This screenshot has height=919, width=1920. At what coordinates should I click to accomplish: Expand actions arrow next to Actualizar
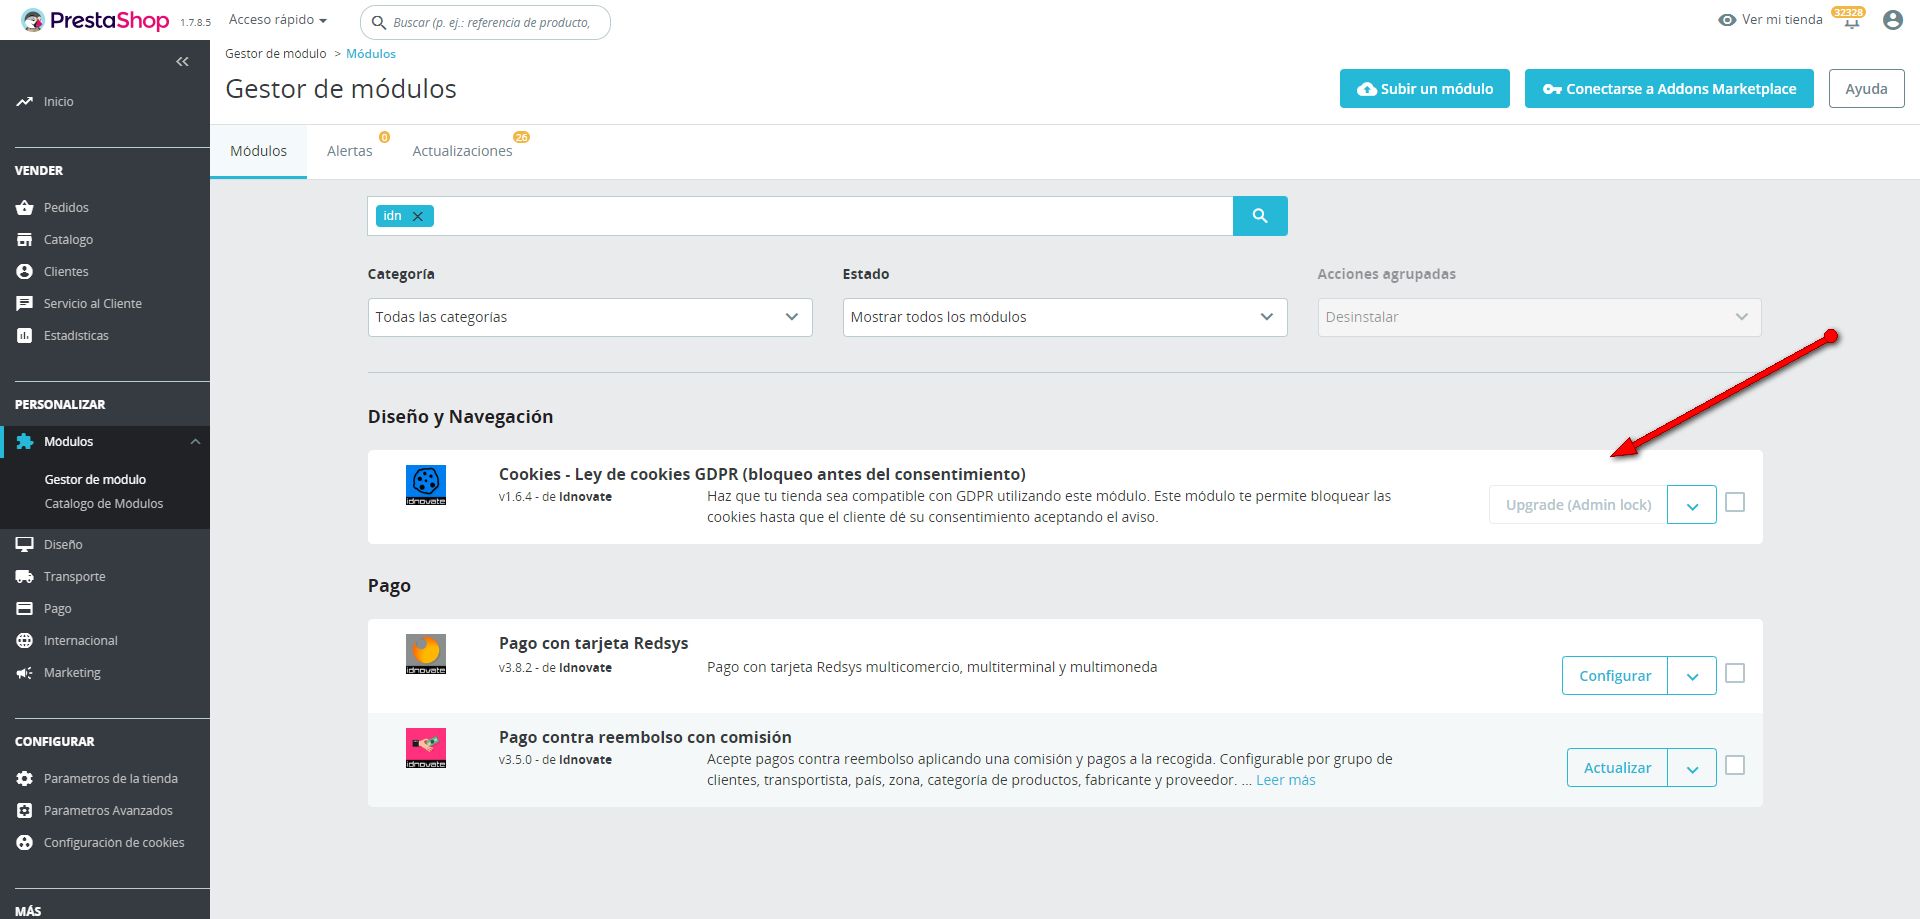[1692, 768]
